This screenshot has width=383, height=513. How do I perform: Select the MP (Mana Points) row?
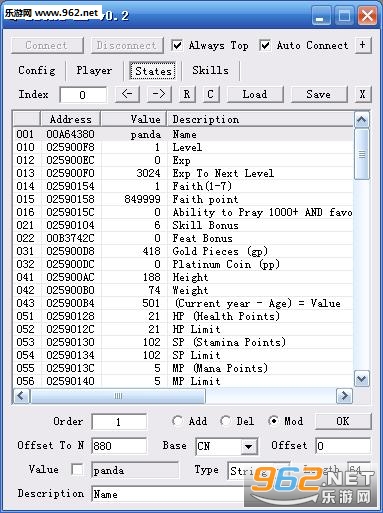click(183, 368)
